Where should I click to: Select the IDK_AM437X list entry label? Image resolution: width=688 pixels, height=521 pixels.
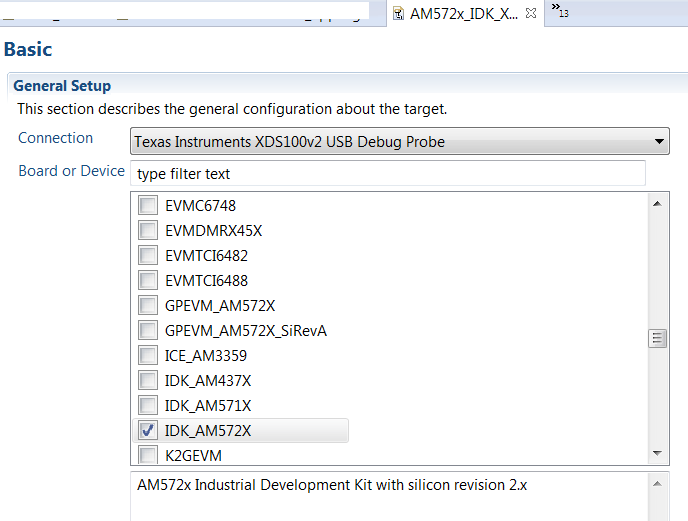coord(208,381)
